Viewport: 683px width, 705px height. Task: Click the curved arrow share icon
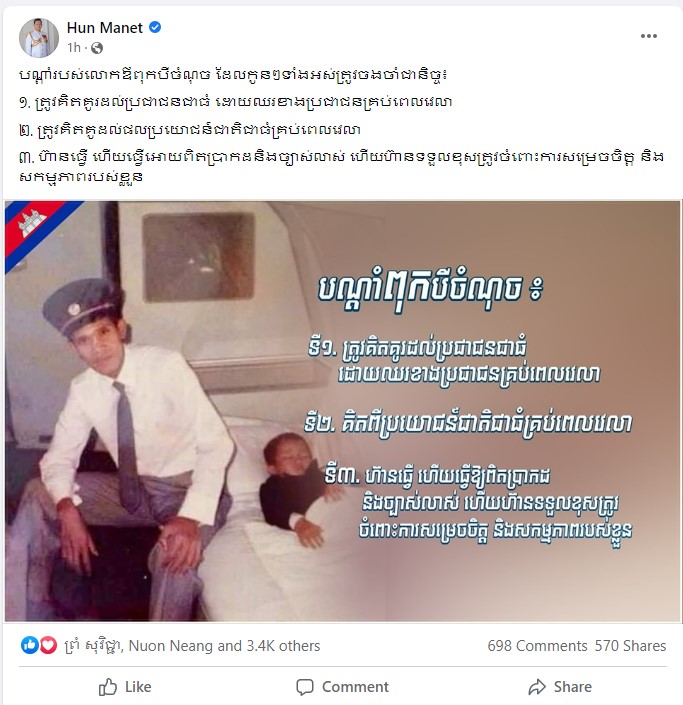pyautogui.click(x=537, y=687)
